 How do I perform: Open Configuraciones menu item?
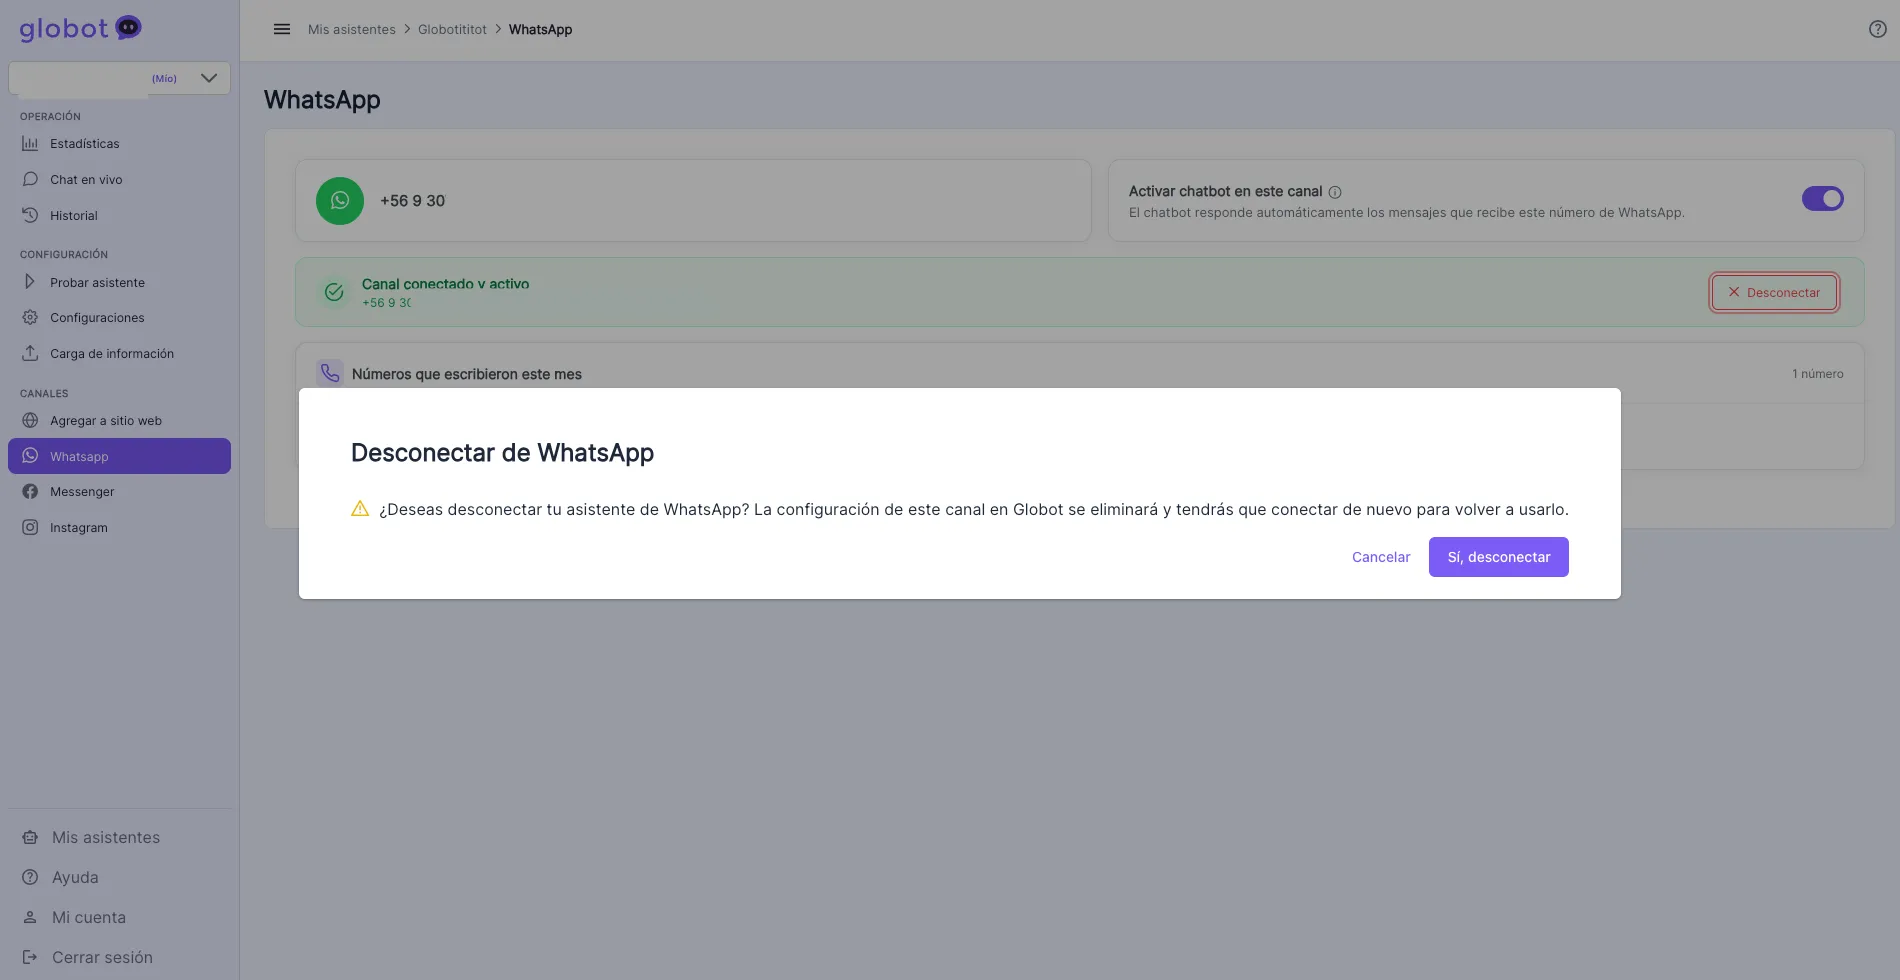pyautogui.click(x=119, y=317)
